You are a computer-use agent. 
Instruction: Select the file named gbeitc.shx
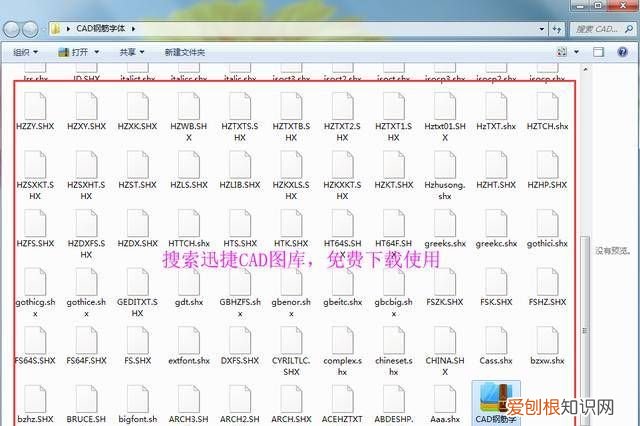[x=342, y=287]
